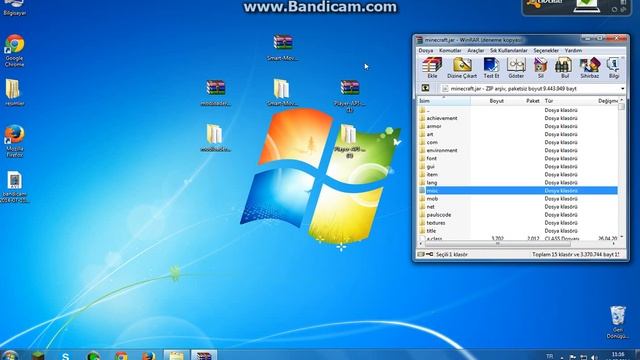Click the Google Chrome desktop shortcut

15,51
